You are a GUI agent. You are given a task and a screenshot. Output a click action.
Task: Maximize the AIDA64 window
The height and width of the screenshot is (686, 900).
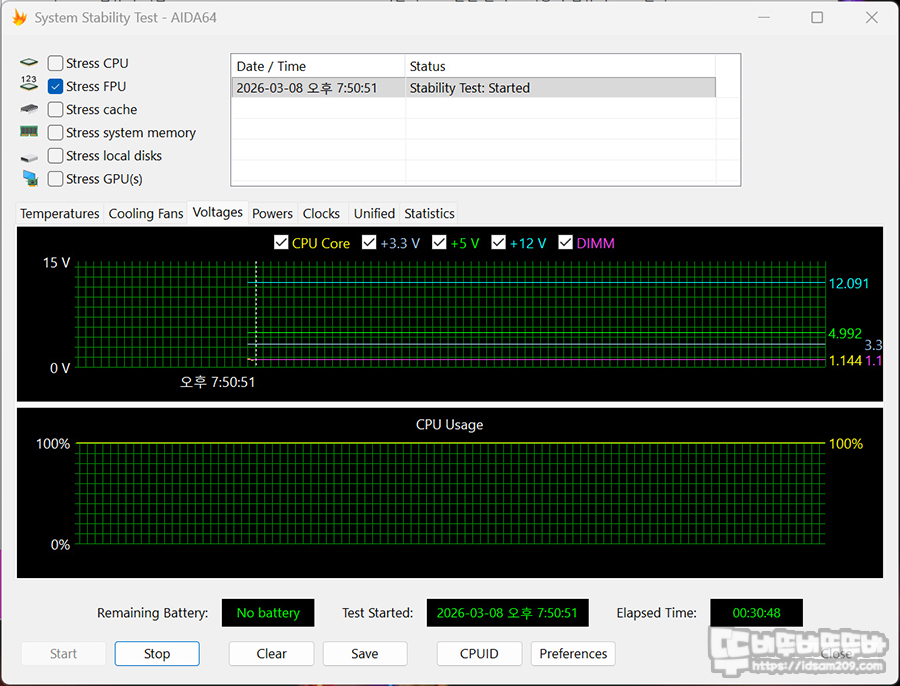[x=817, y=18]
